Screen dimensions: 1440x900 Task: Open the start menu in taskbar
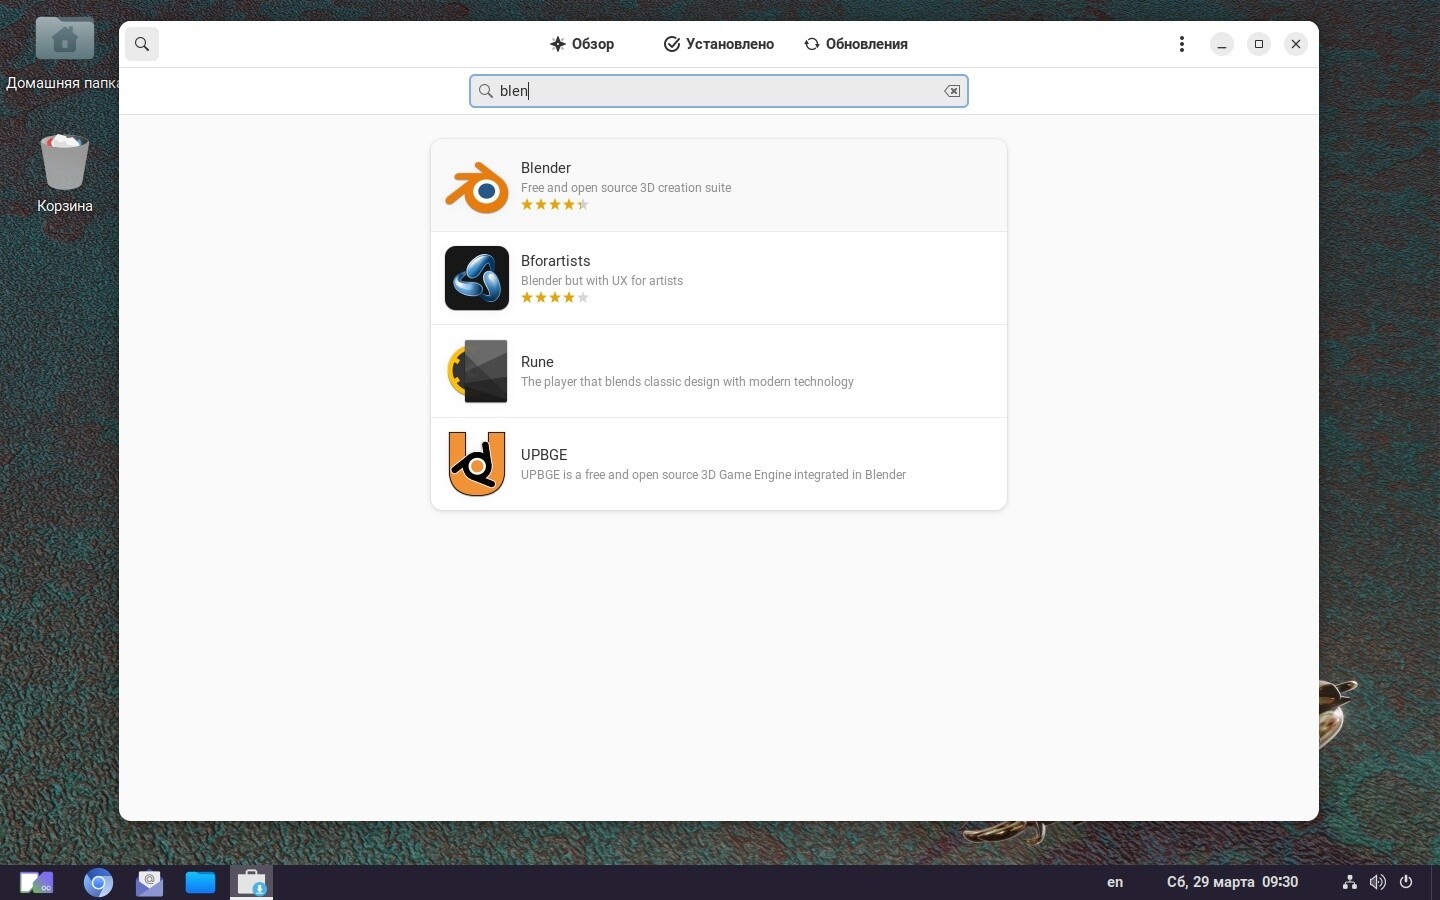(36, 883)
